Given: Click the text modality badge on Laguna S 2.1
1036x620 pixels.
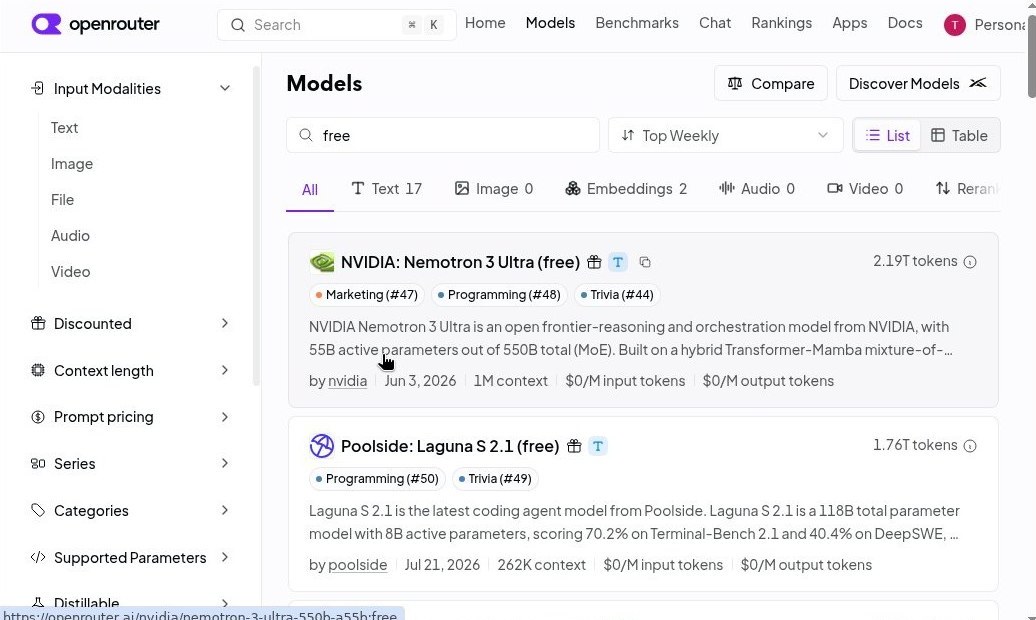Looking at the screenshot, I should tap(598, 446).
